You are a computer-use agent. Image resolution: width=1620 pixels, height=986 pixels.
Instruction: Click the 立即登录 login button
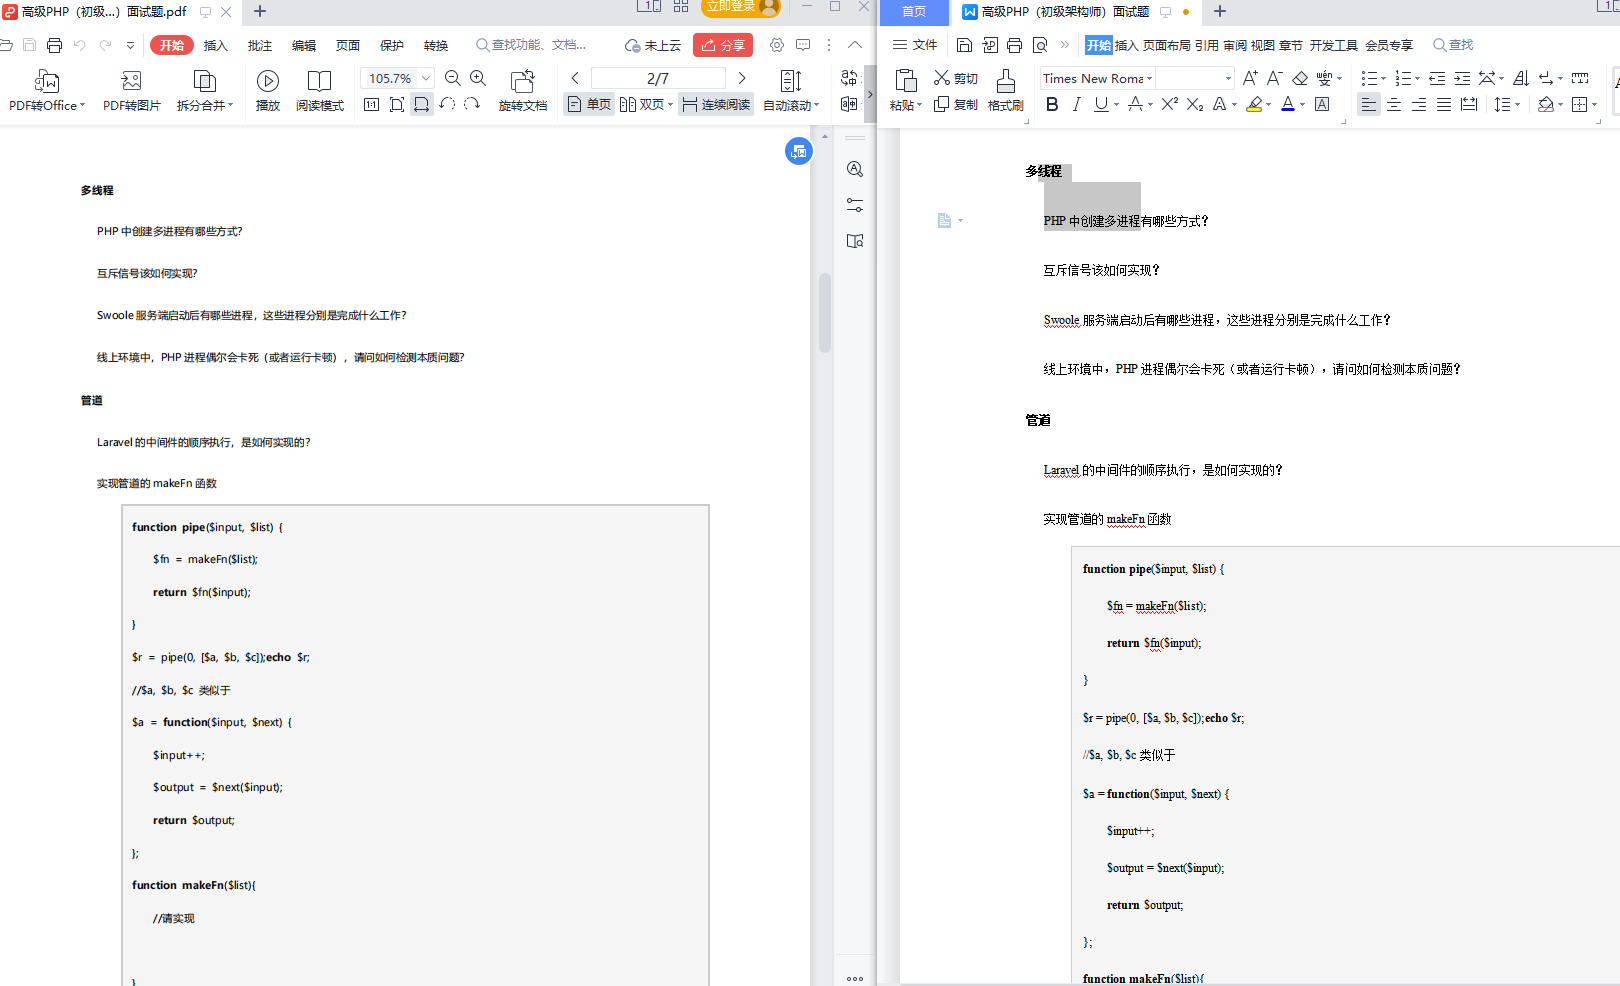740,7
